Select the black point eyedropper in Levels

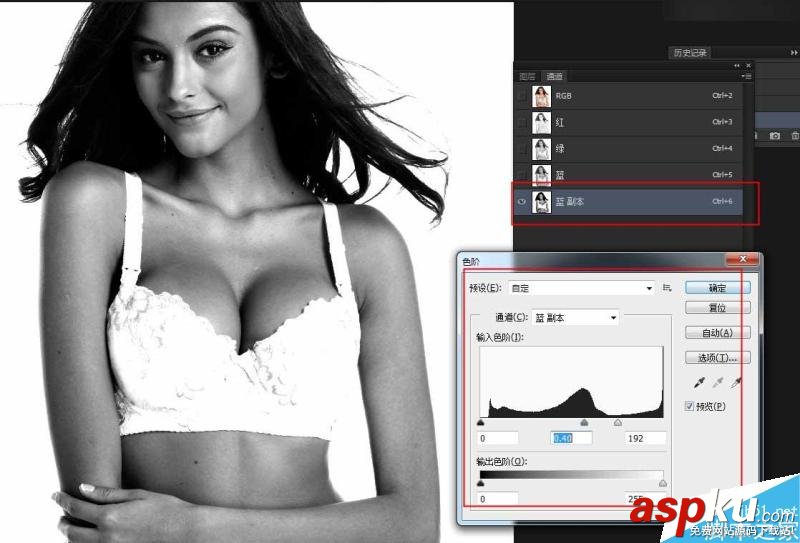700,382
